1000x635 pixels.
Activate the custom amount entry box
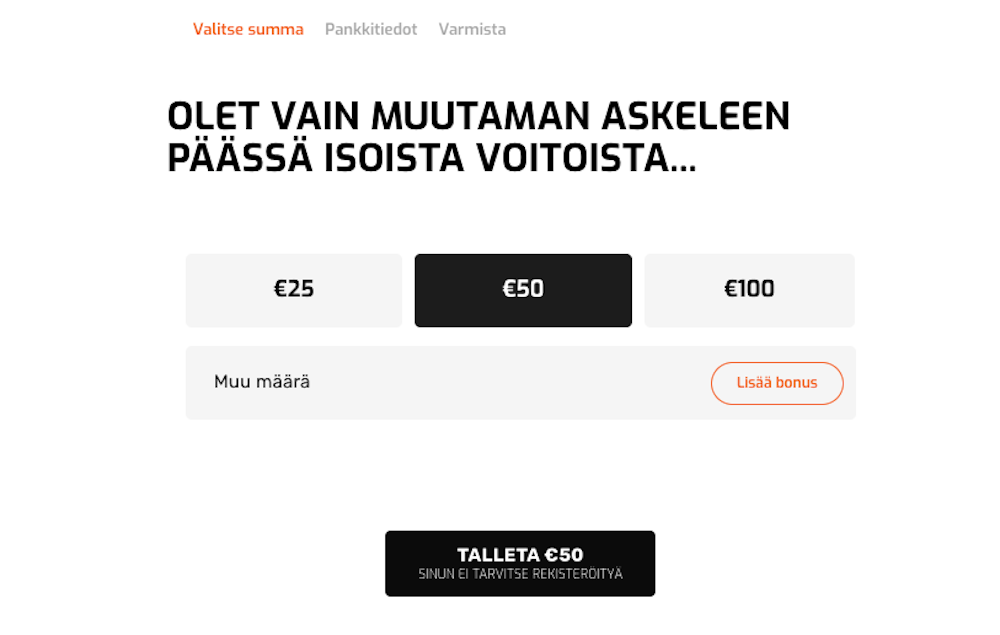[350, 383]
